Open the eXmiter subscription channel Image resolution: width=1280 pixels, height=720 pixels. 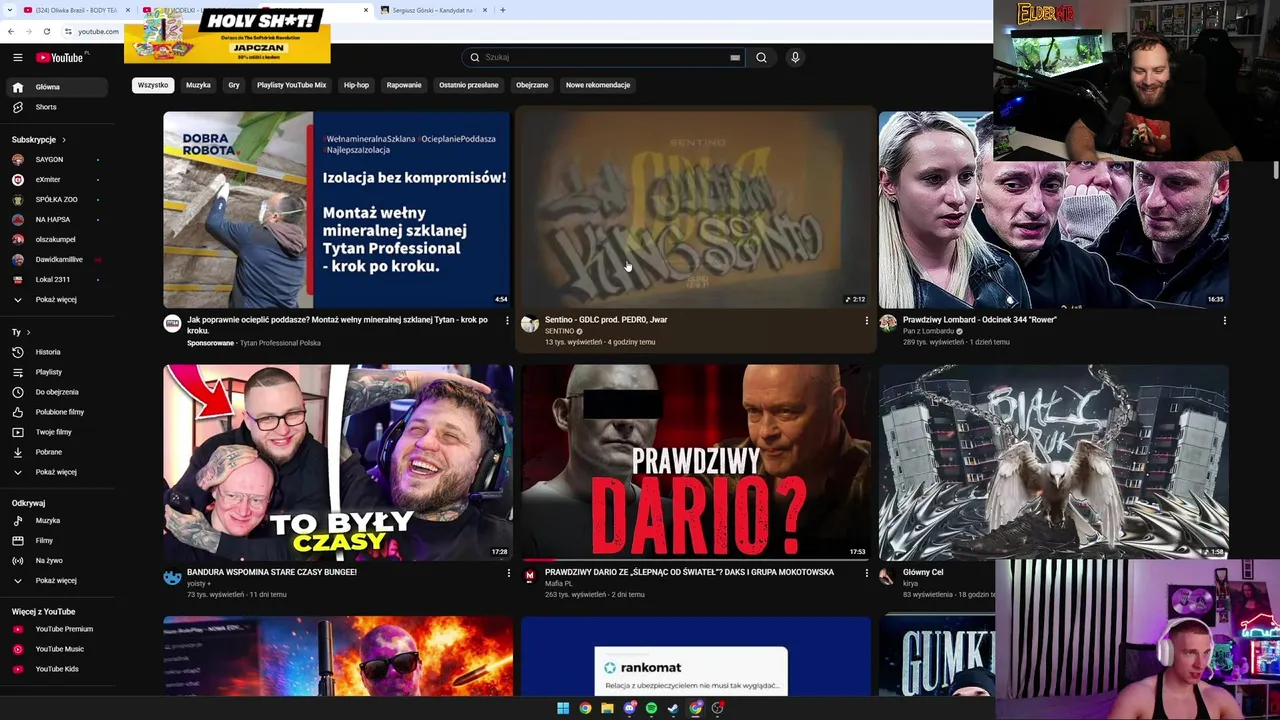(x=57, y=180)
